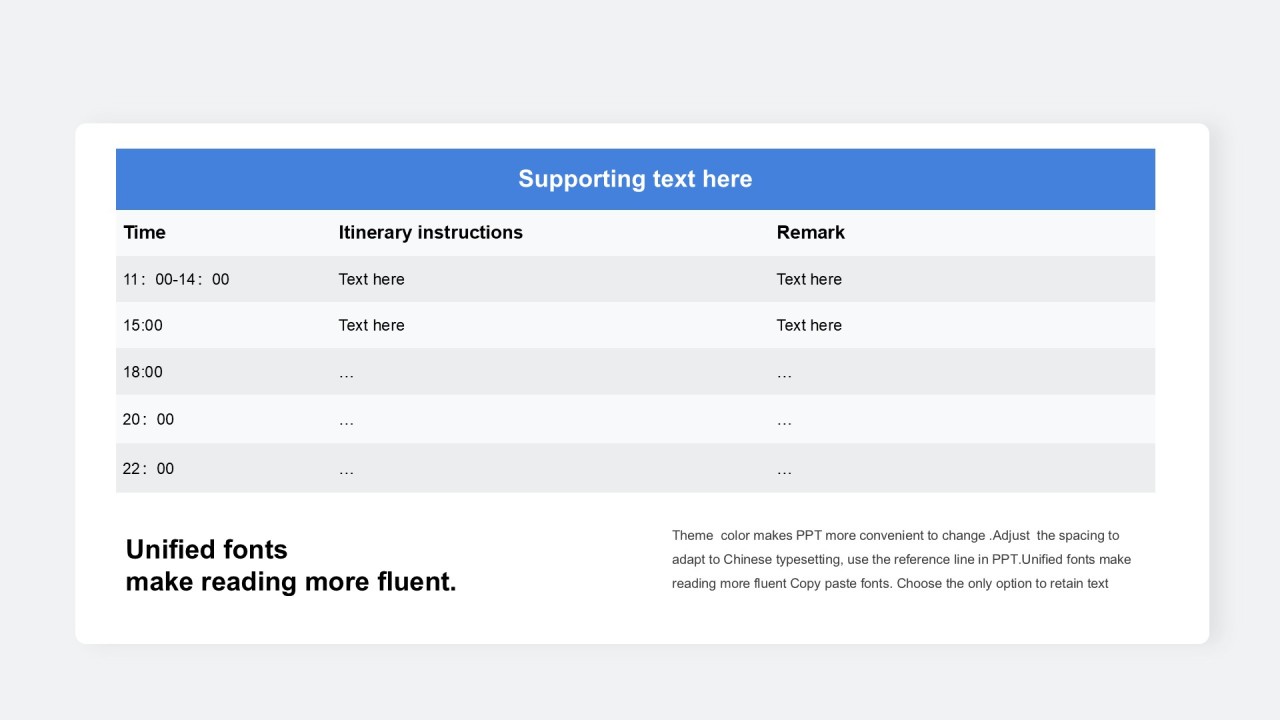Click the itinerary ellipsis in 18:00 row
The width and height of the screenshot is (1280, 720).
pos(346,373)
